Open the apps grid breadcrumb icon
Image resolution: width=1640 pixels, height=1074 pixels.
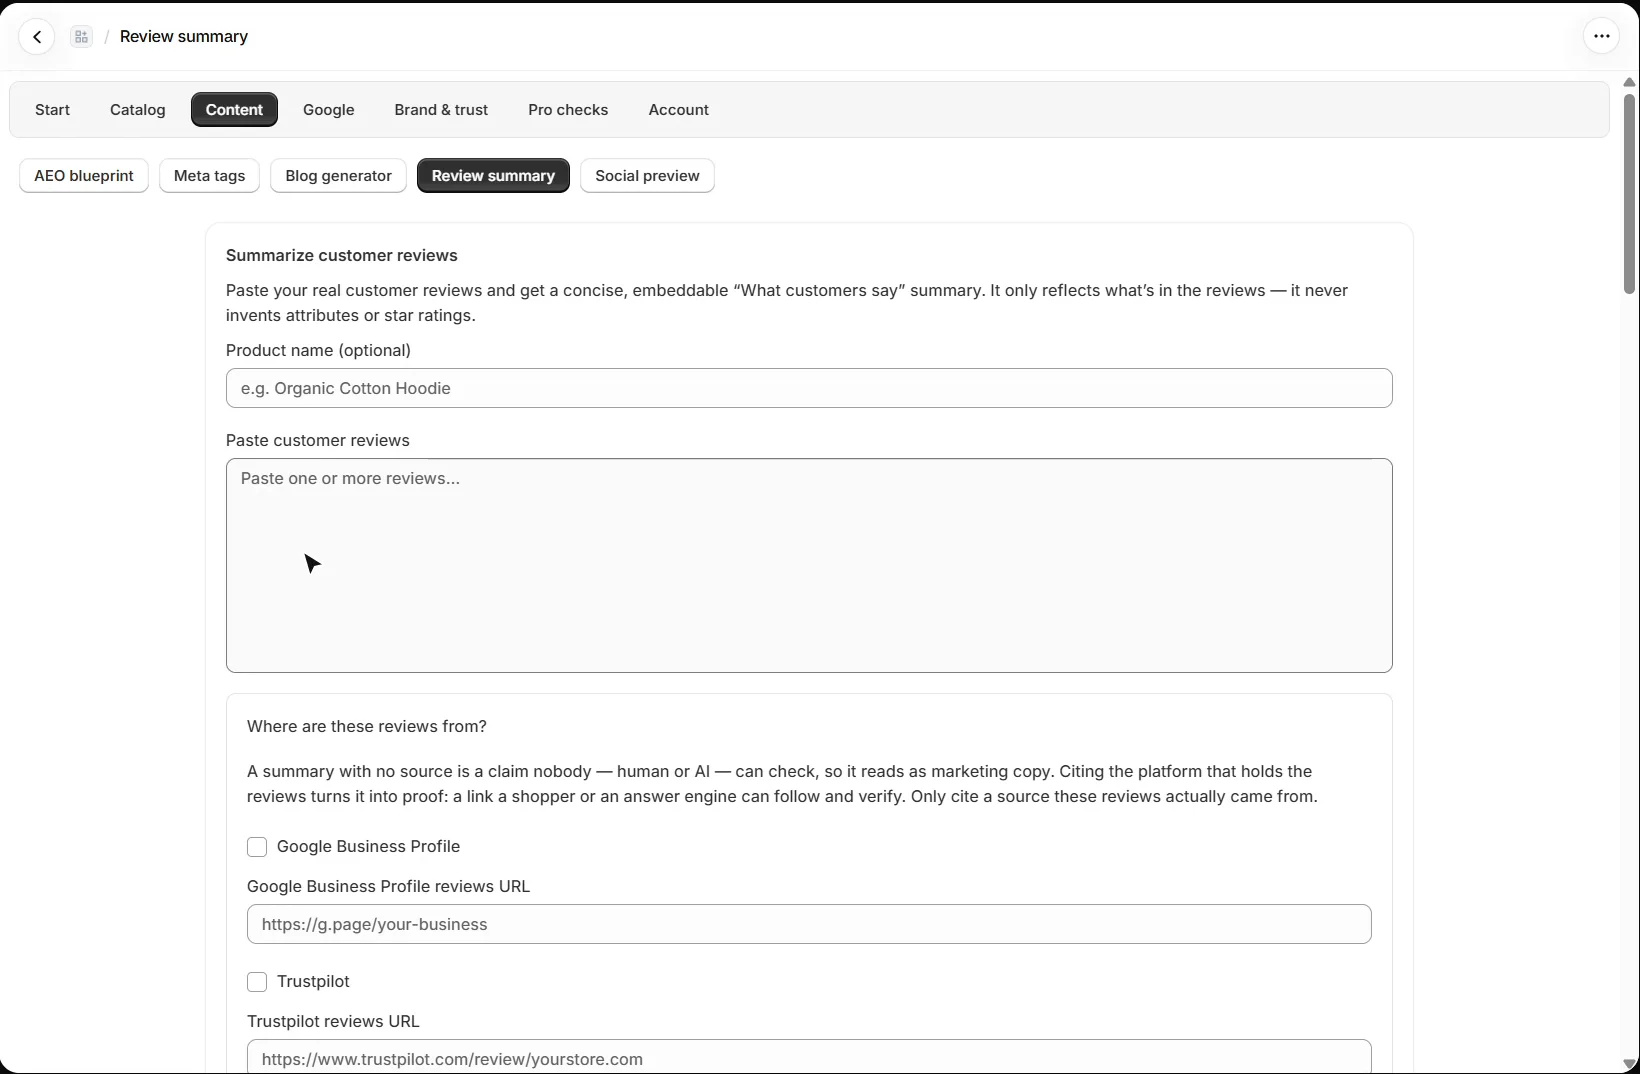(82, 37)
